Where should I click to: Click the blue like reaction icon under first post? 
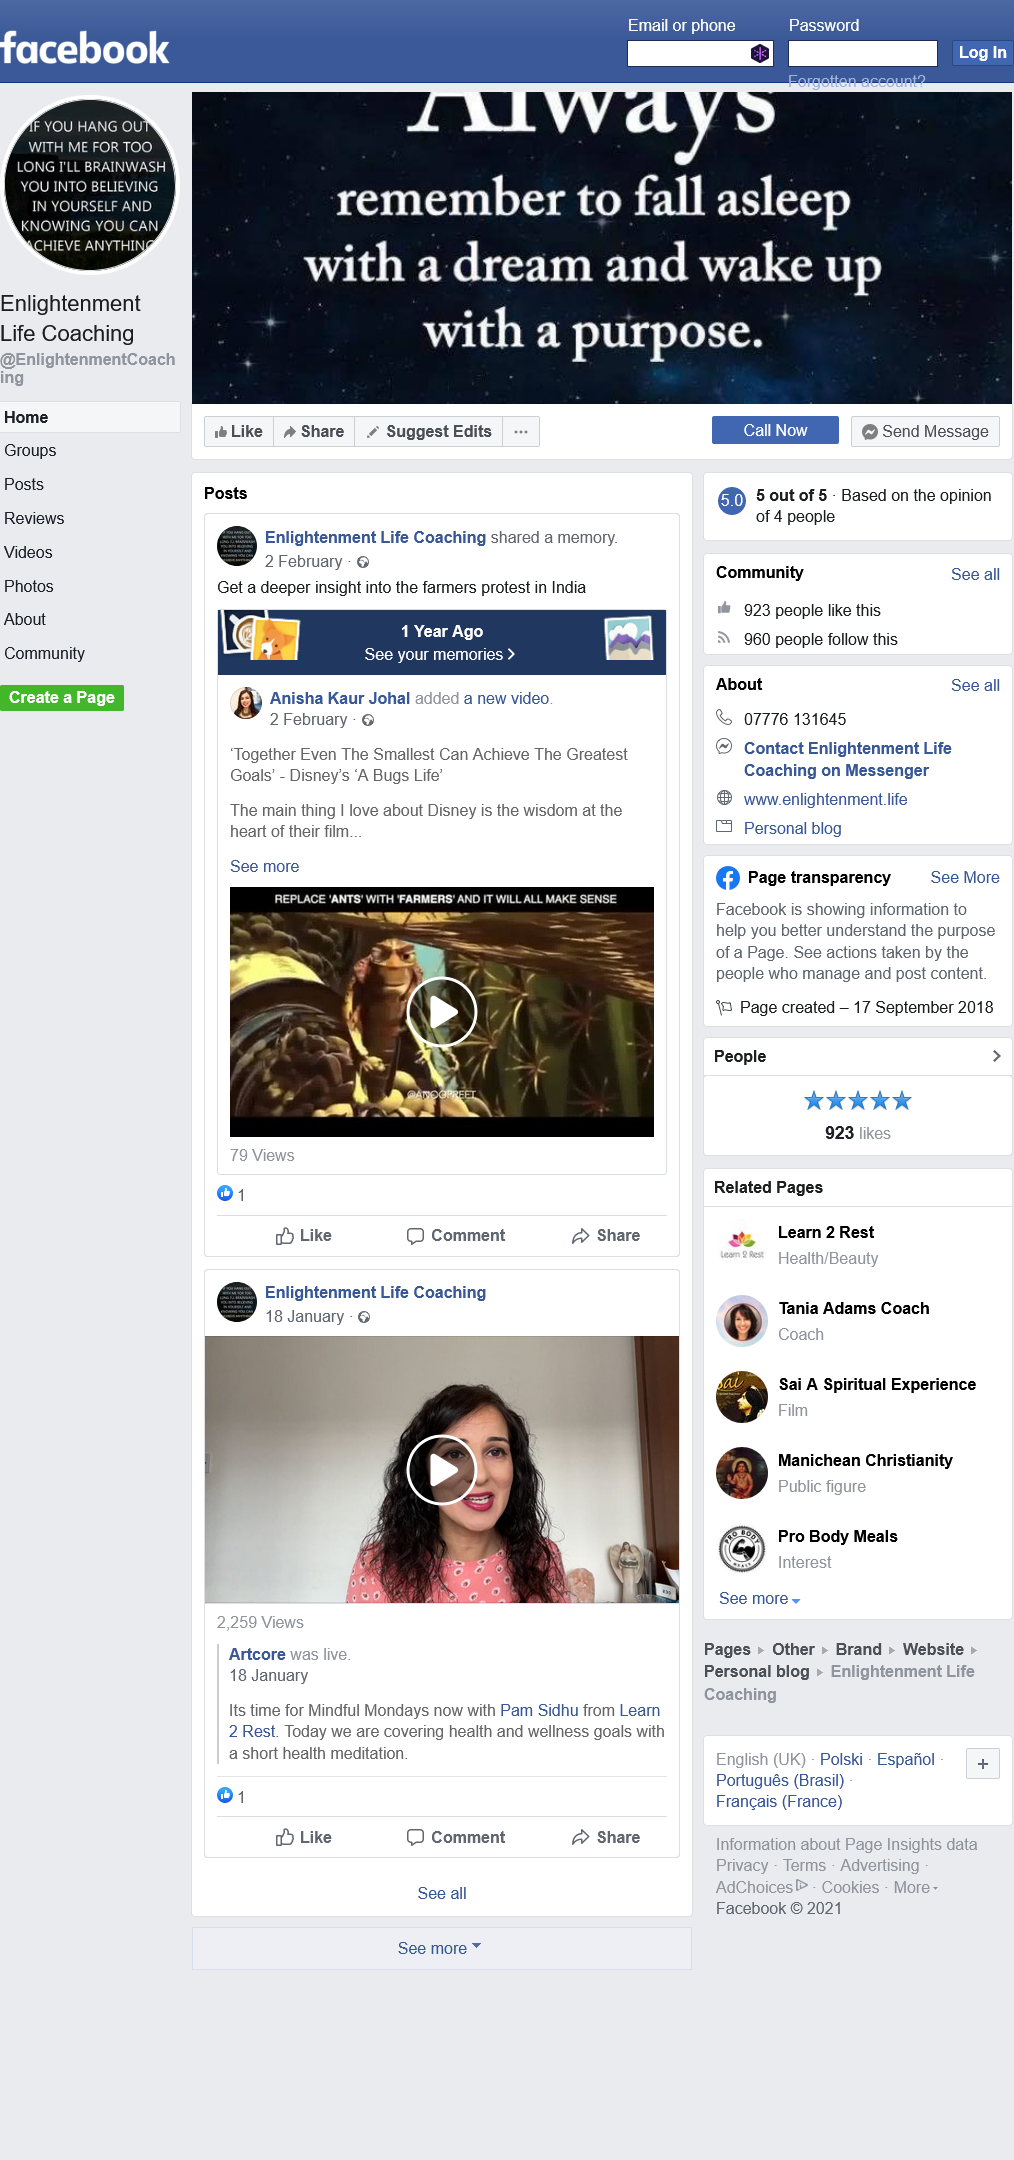(225, 1194)
